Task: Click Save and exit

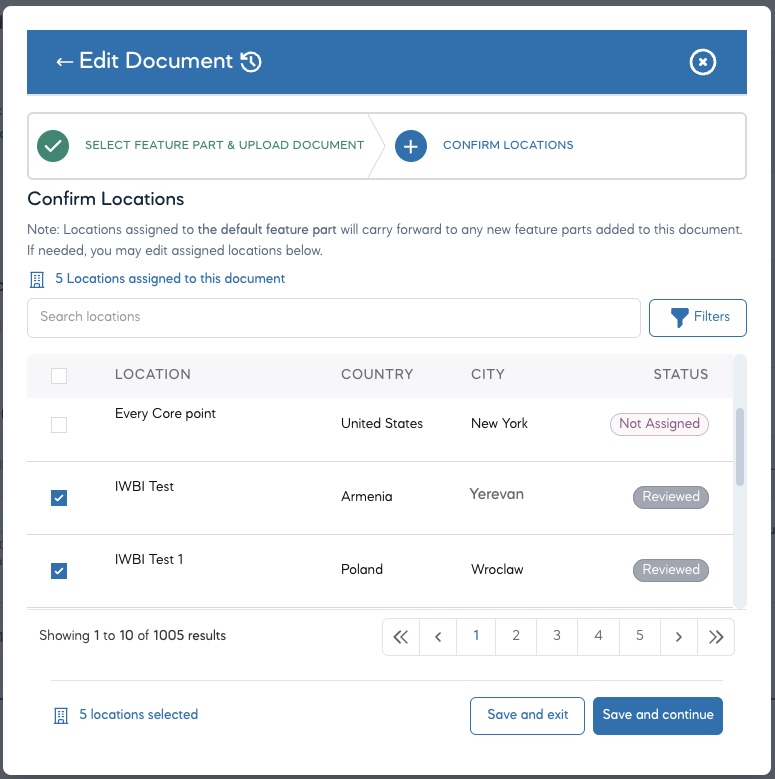Action: click(x=527, y=715)
